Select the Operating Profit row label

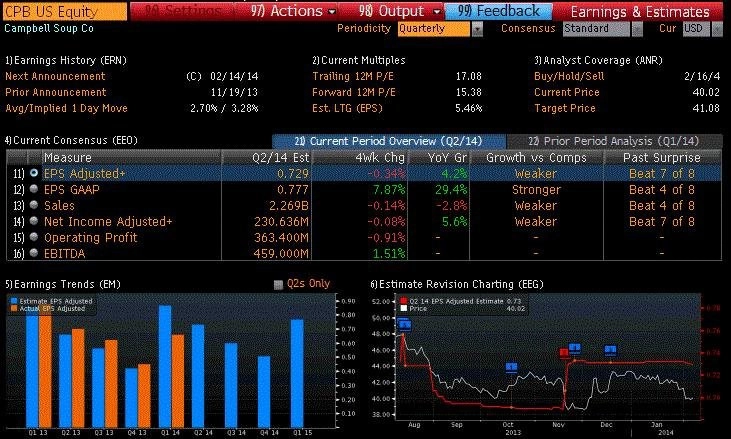[x=90, y=237]
